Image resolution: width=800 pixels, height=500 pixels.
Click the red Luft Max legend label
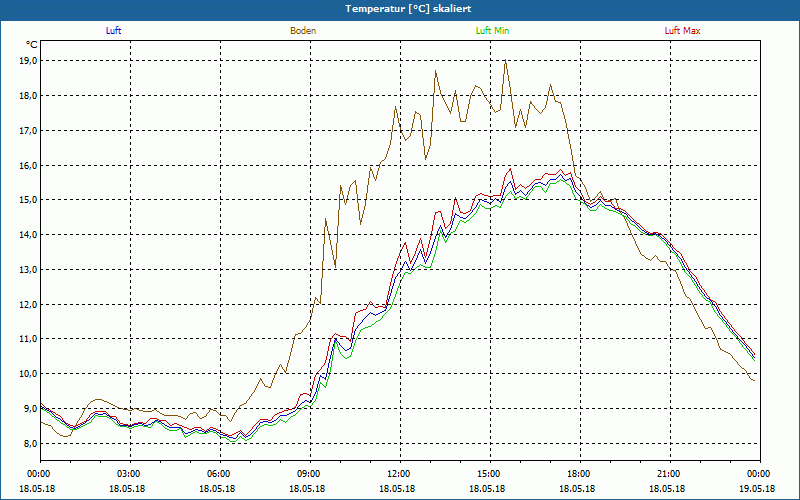click(682, 31)
